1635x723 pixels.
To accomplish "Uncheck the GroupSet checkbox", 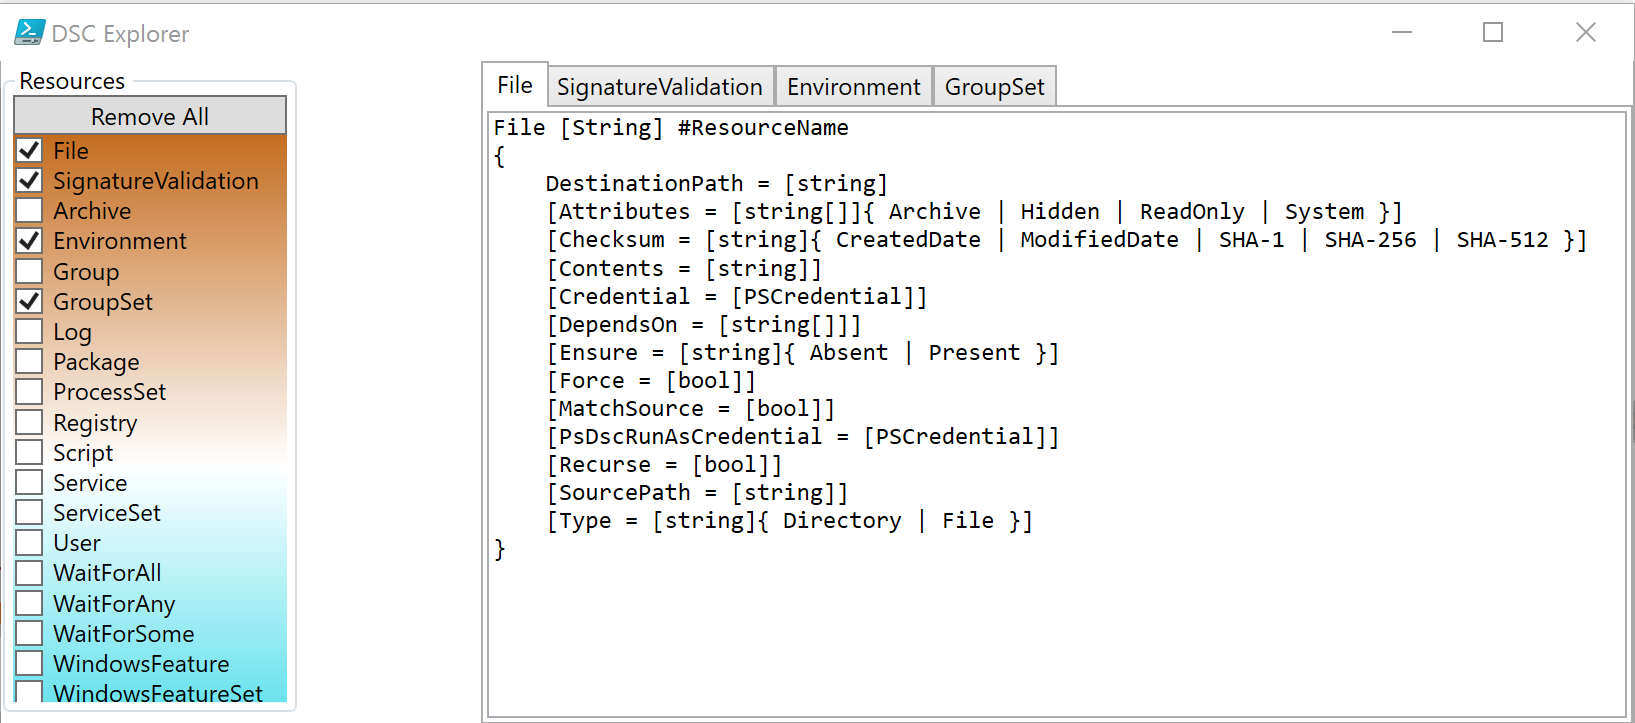I will tap(29, 301).
